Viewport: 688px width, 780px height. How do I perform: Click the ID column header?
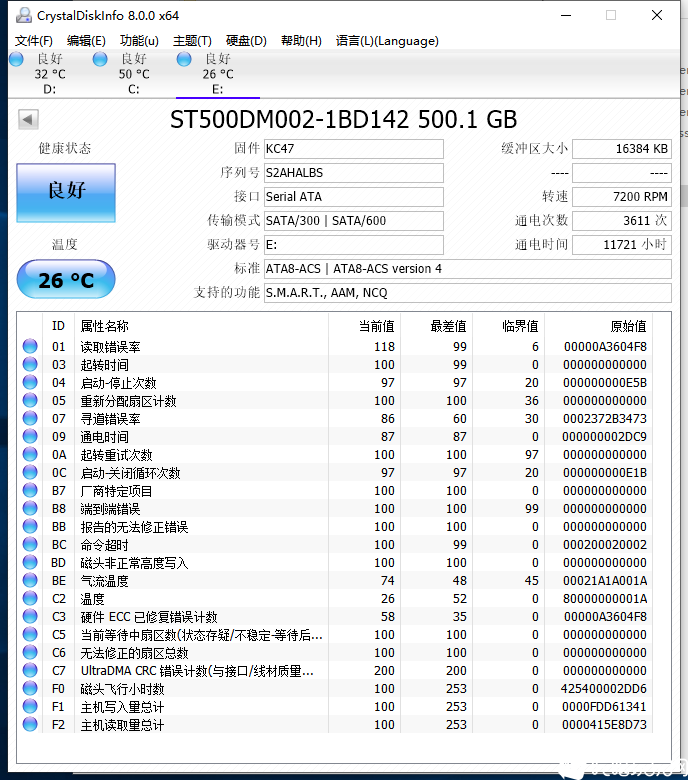tap(59, 326)
